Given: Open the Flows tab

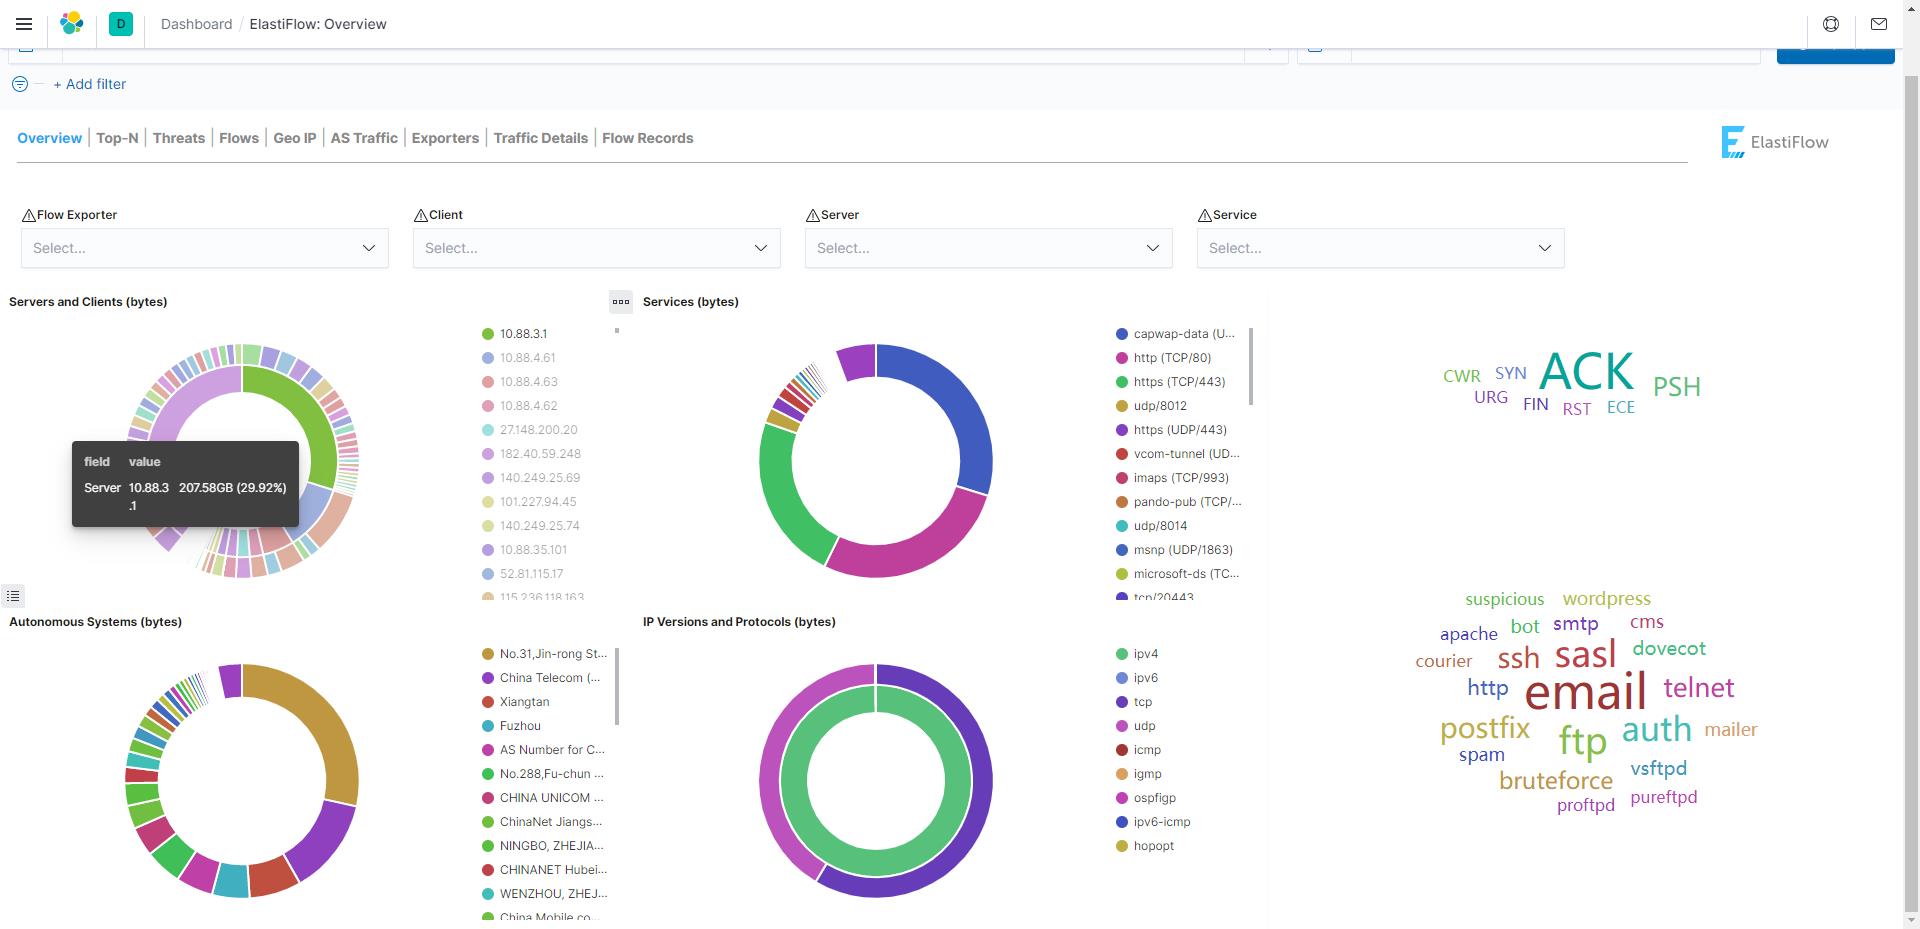Looking at the screenshot, I should coord(239,138).
